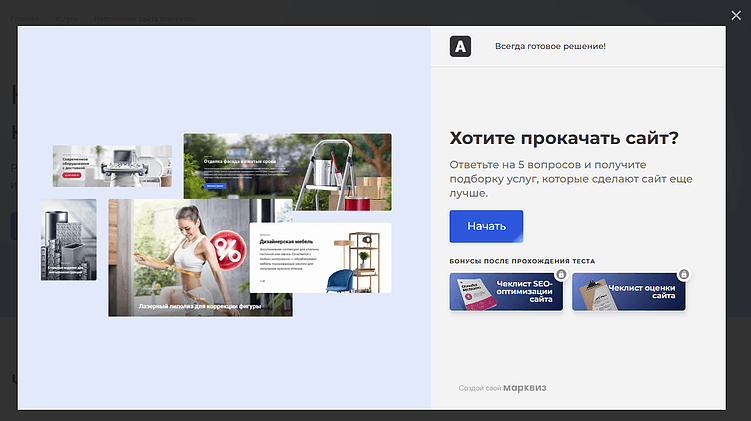Screen dimensions: 751x421
Task: Click the БОНУСЫ ПОСЛЕ ПРОХОЖДЕНИЯ ТЕСТА label
Action: pos(522,261)
